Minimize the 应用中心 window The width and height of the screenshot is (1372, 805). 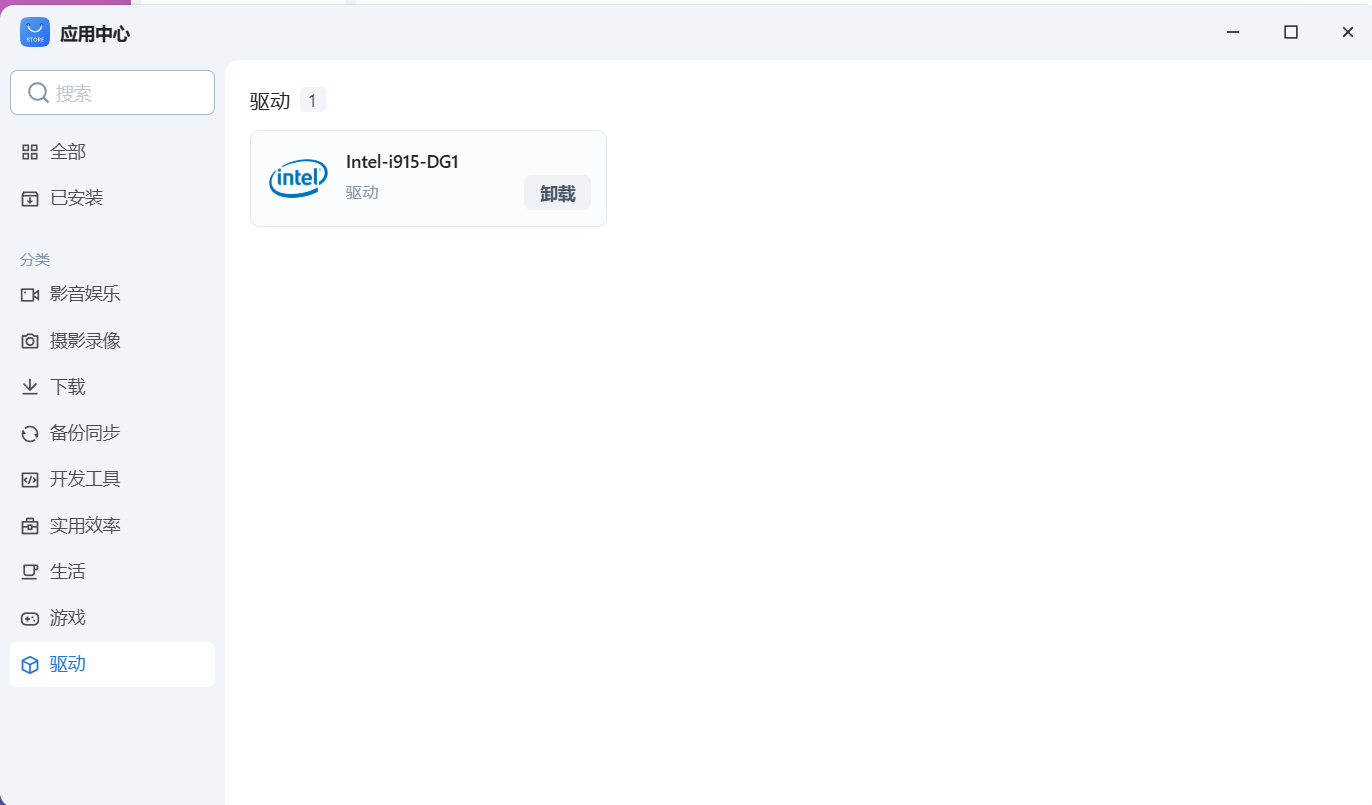tap(1233, 32)
